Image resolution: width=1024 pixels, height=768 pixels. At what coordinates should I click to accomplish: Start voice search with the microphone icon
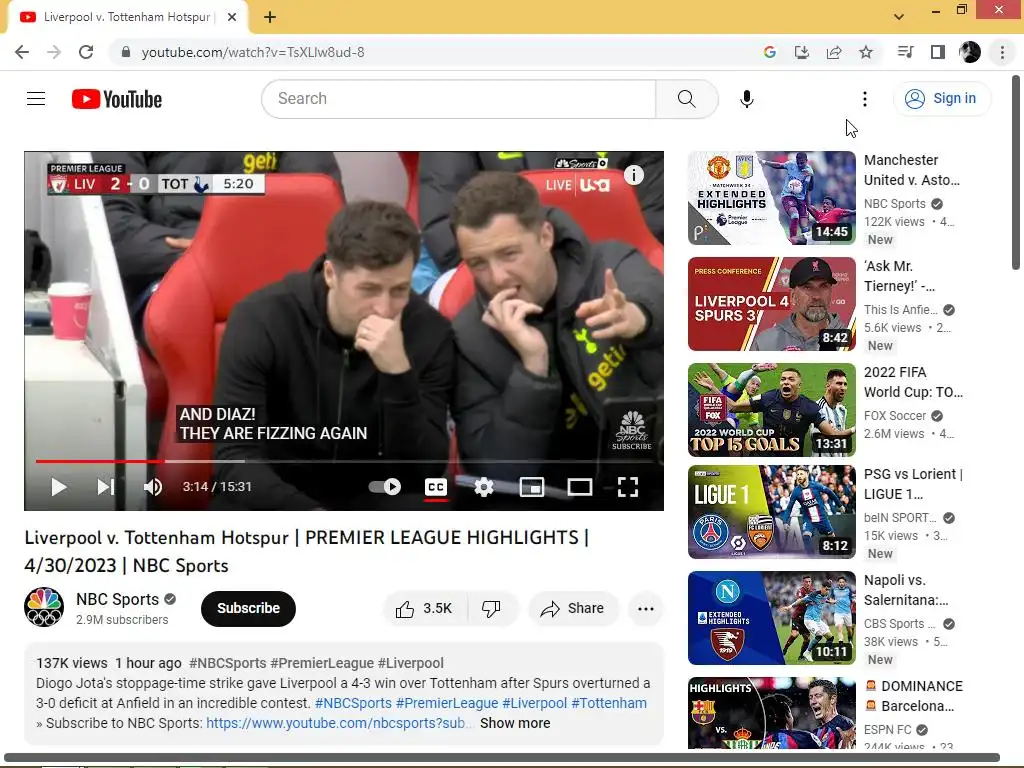[746, 99]
